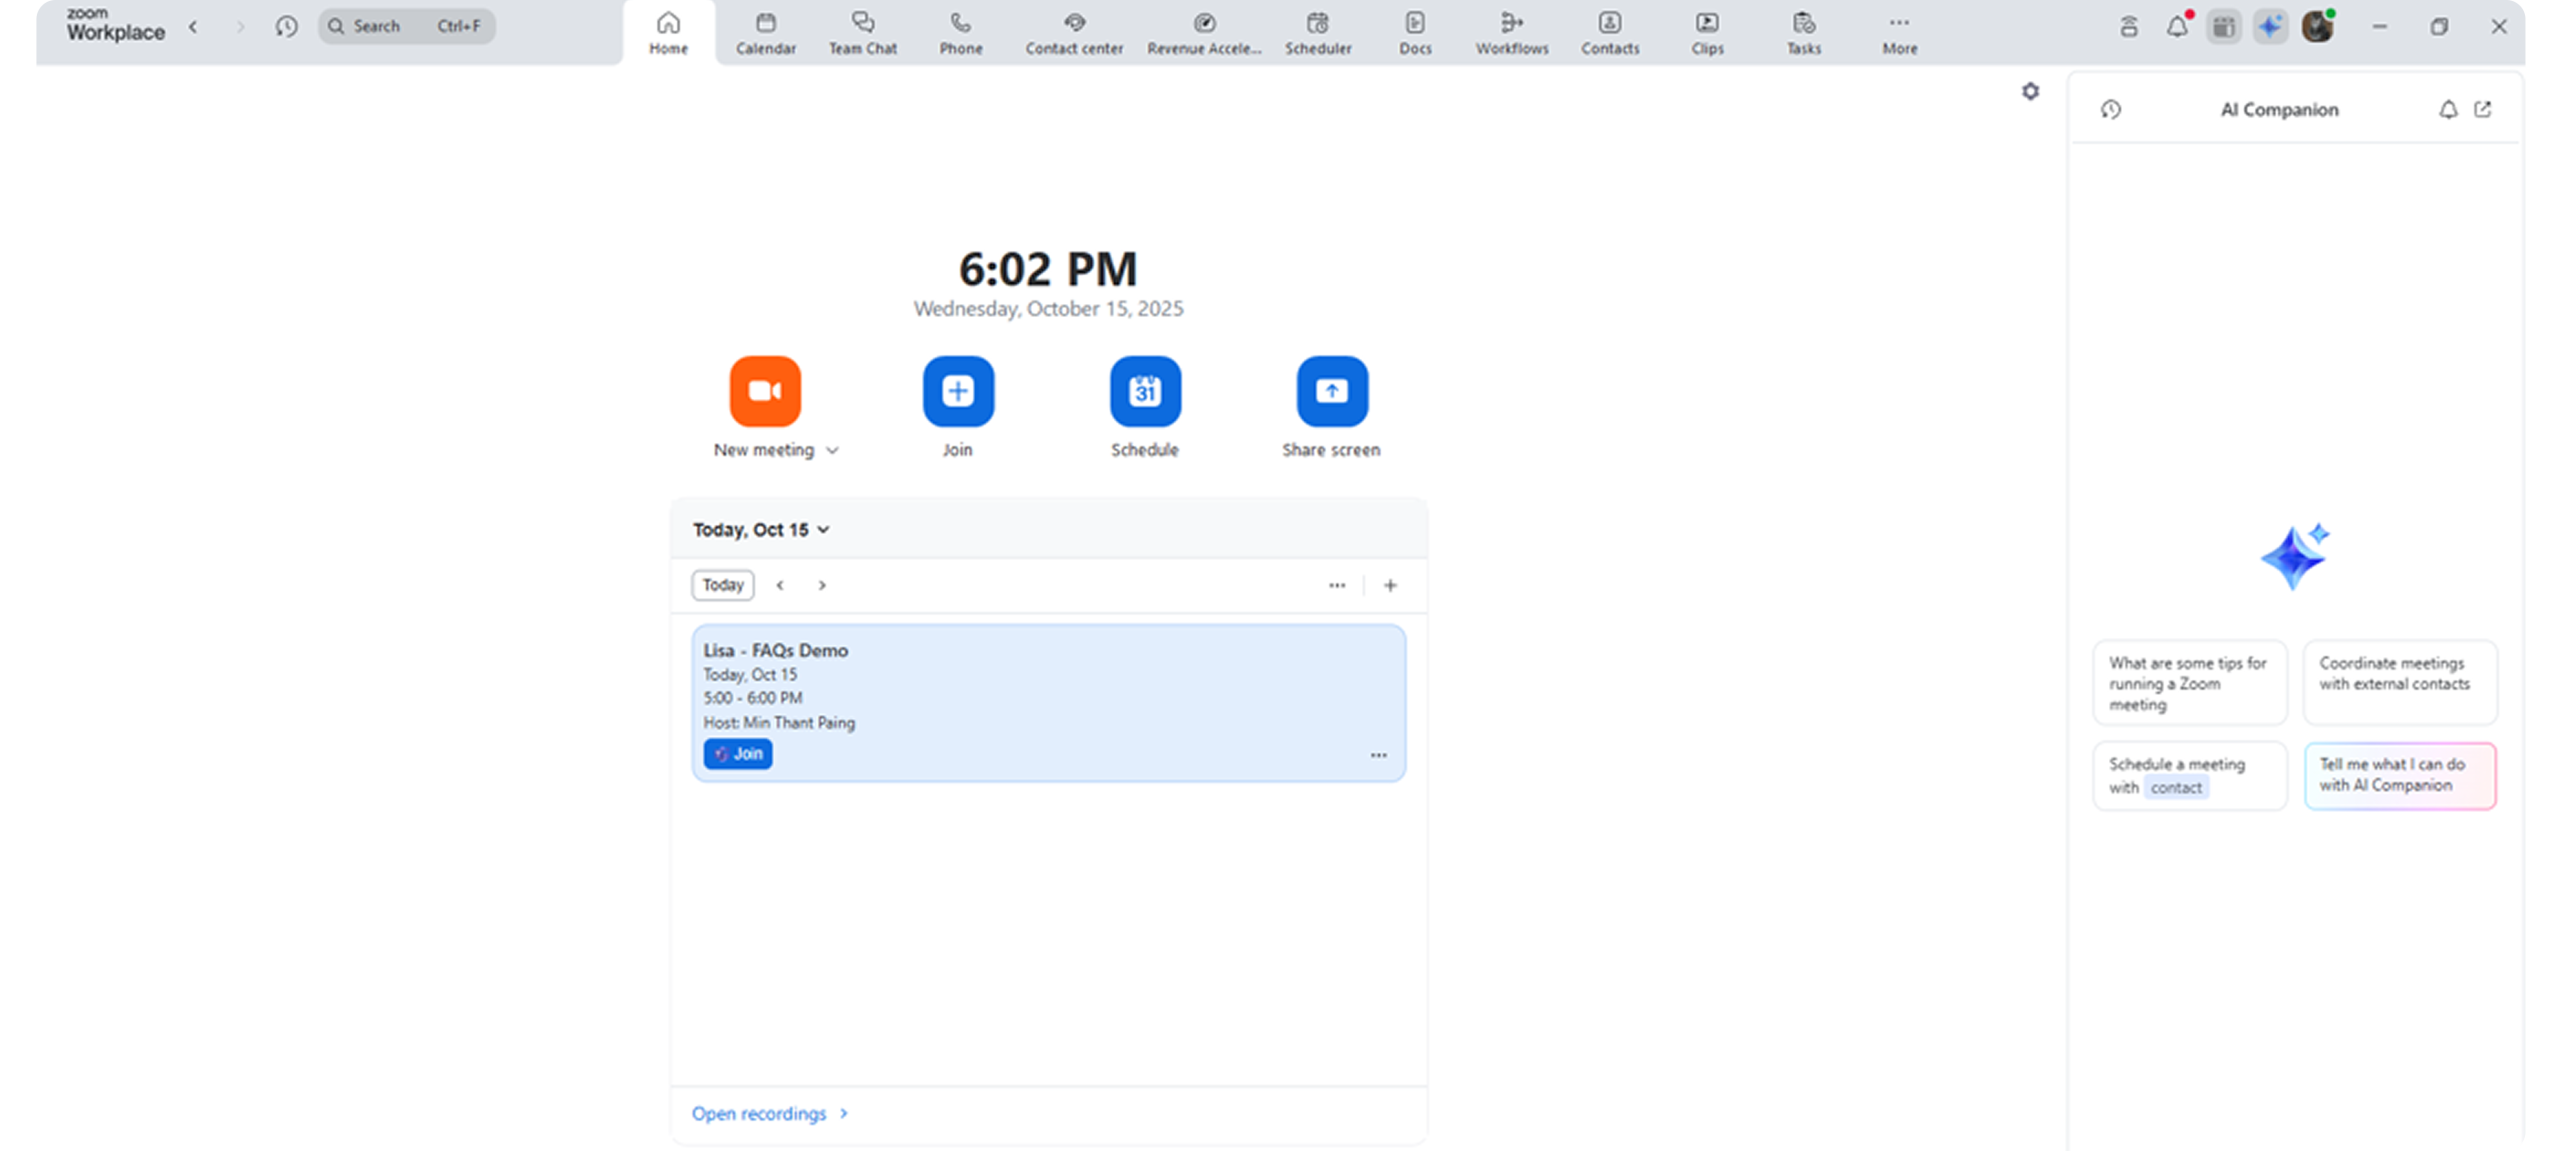This screenshot has width=2560, height=1151.
Task: Open the Schedule calendar icon
Action: coord(1144,391)
